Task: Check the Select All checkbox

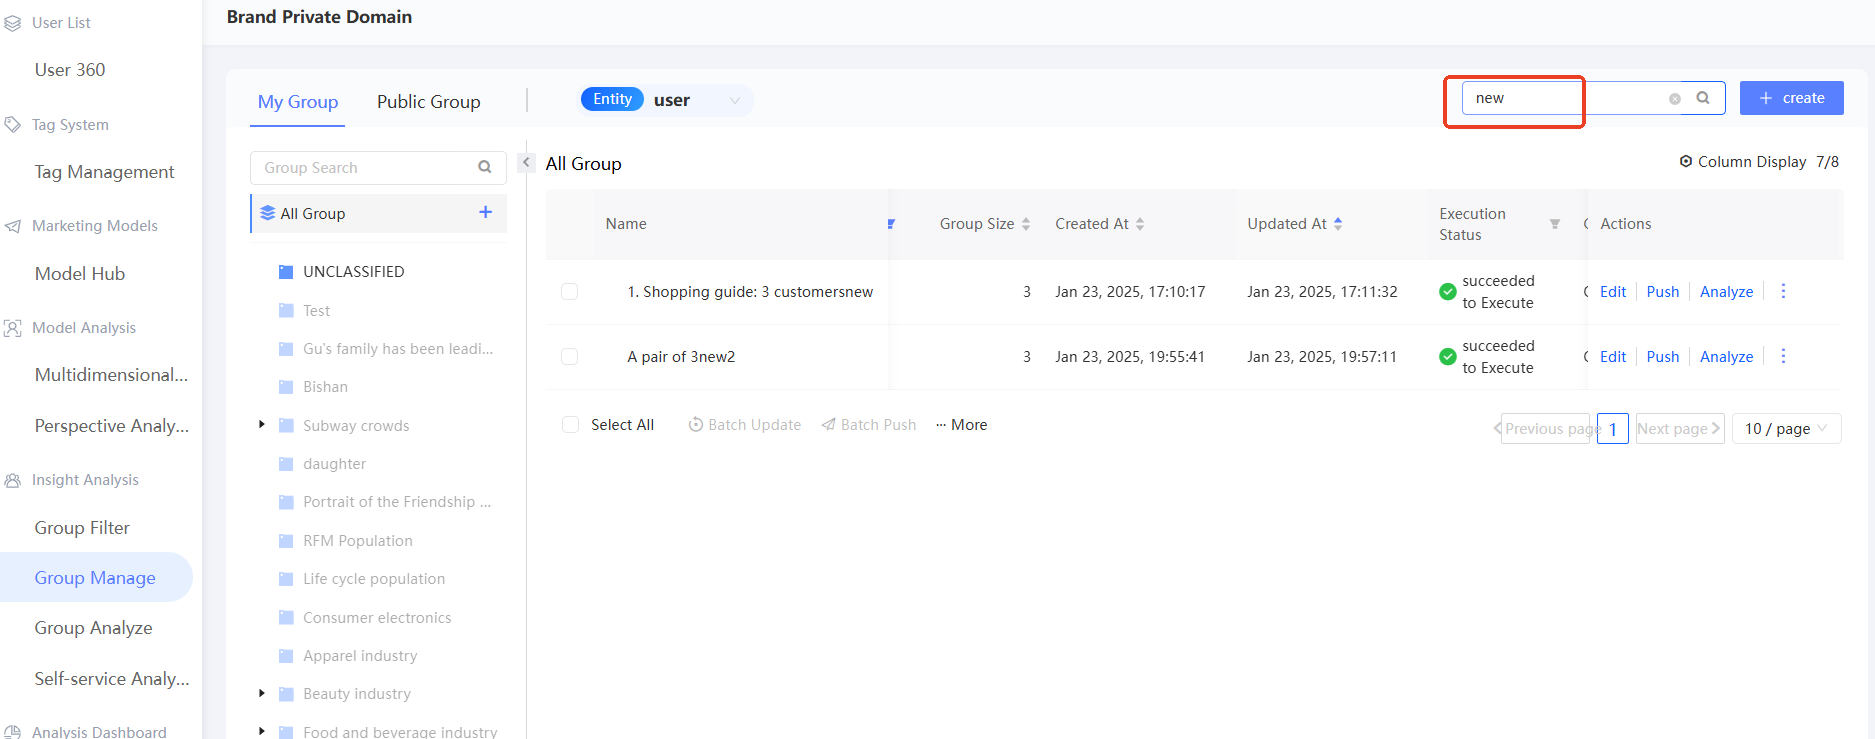Action: click(570, 425)
